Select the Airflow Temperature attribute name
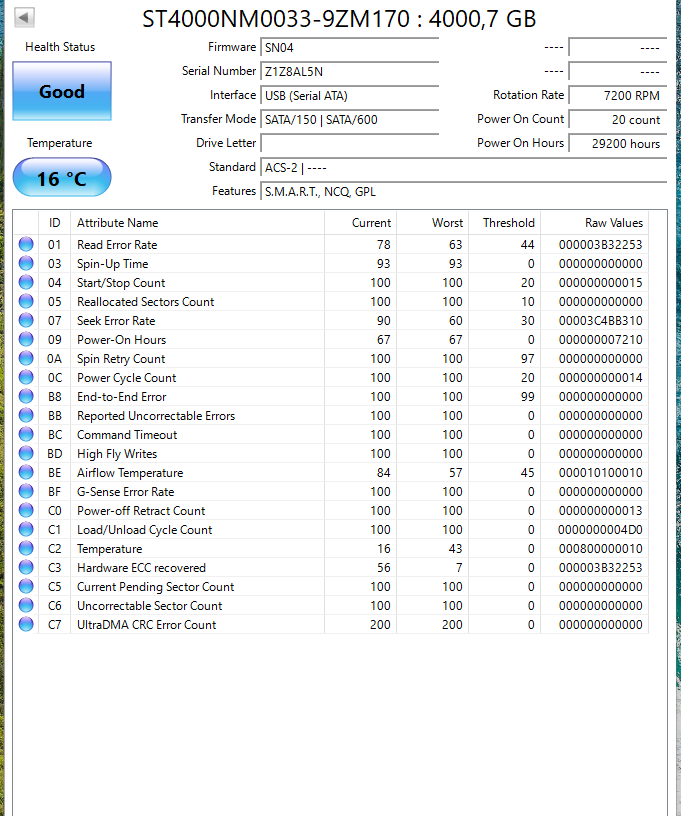681x816 pixels. 130,473
